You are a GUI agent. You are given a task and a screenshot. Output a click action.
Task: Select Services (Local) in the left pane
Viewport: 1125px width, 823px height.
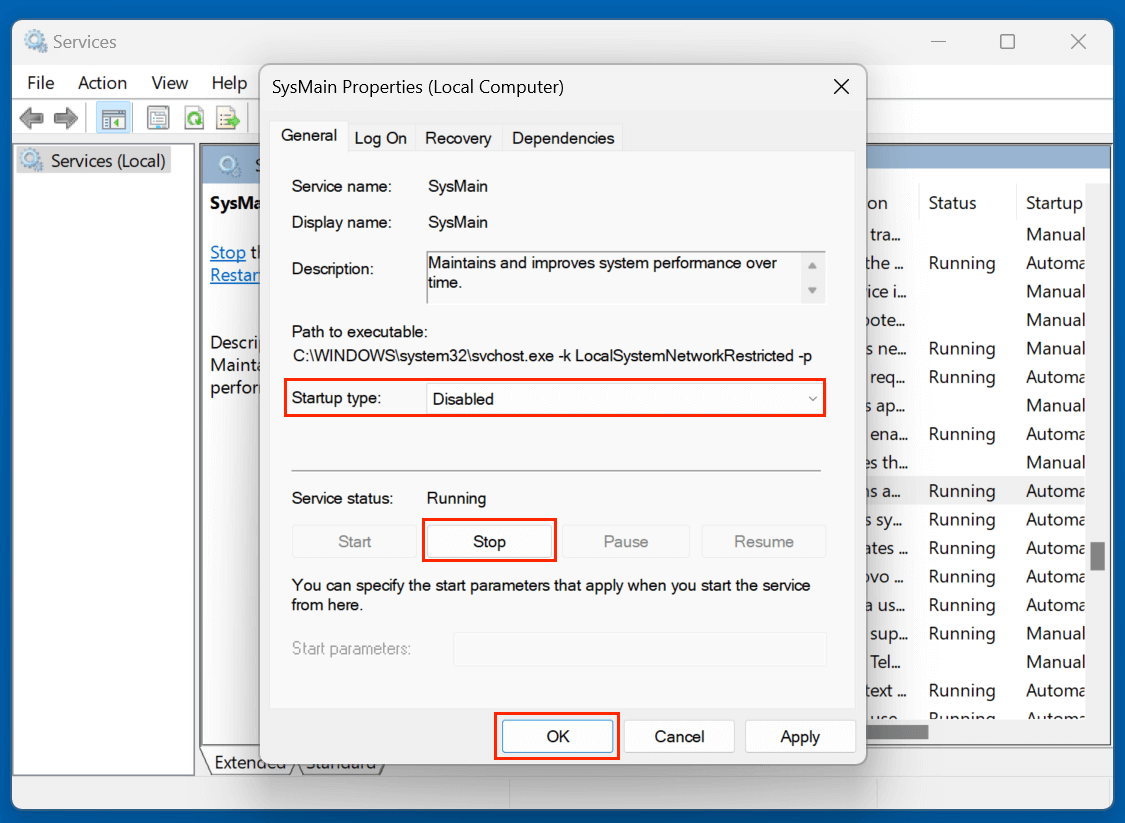(x=100, y=160)
